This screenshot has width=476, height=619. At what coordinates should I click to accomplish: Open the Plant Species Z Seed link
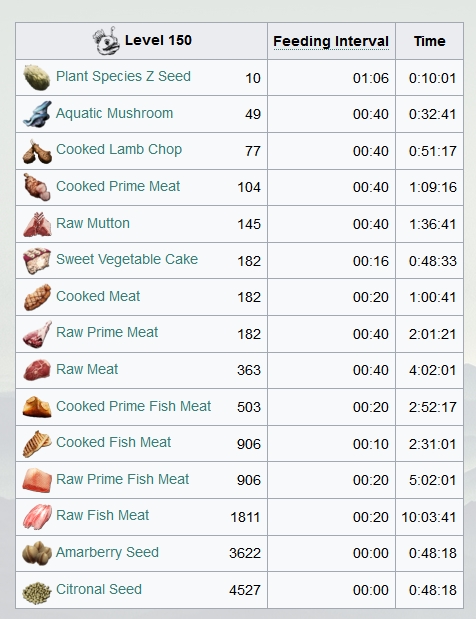coord(123,76)
